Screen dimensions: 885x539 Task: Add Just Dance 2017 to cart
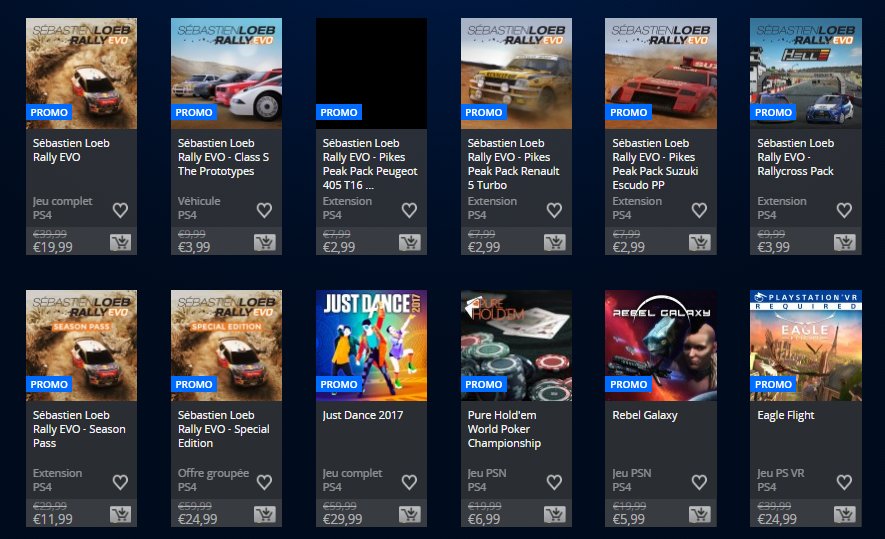coord(410,515)
